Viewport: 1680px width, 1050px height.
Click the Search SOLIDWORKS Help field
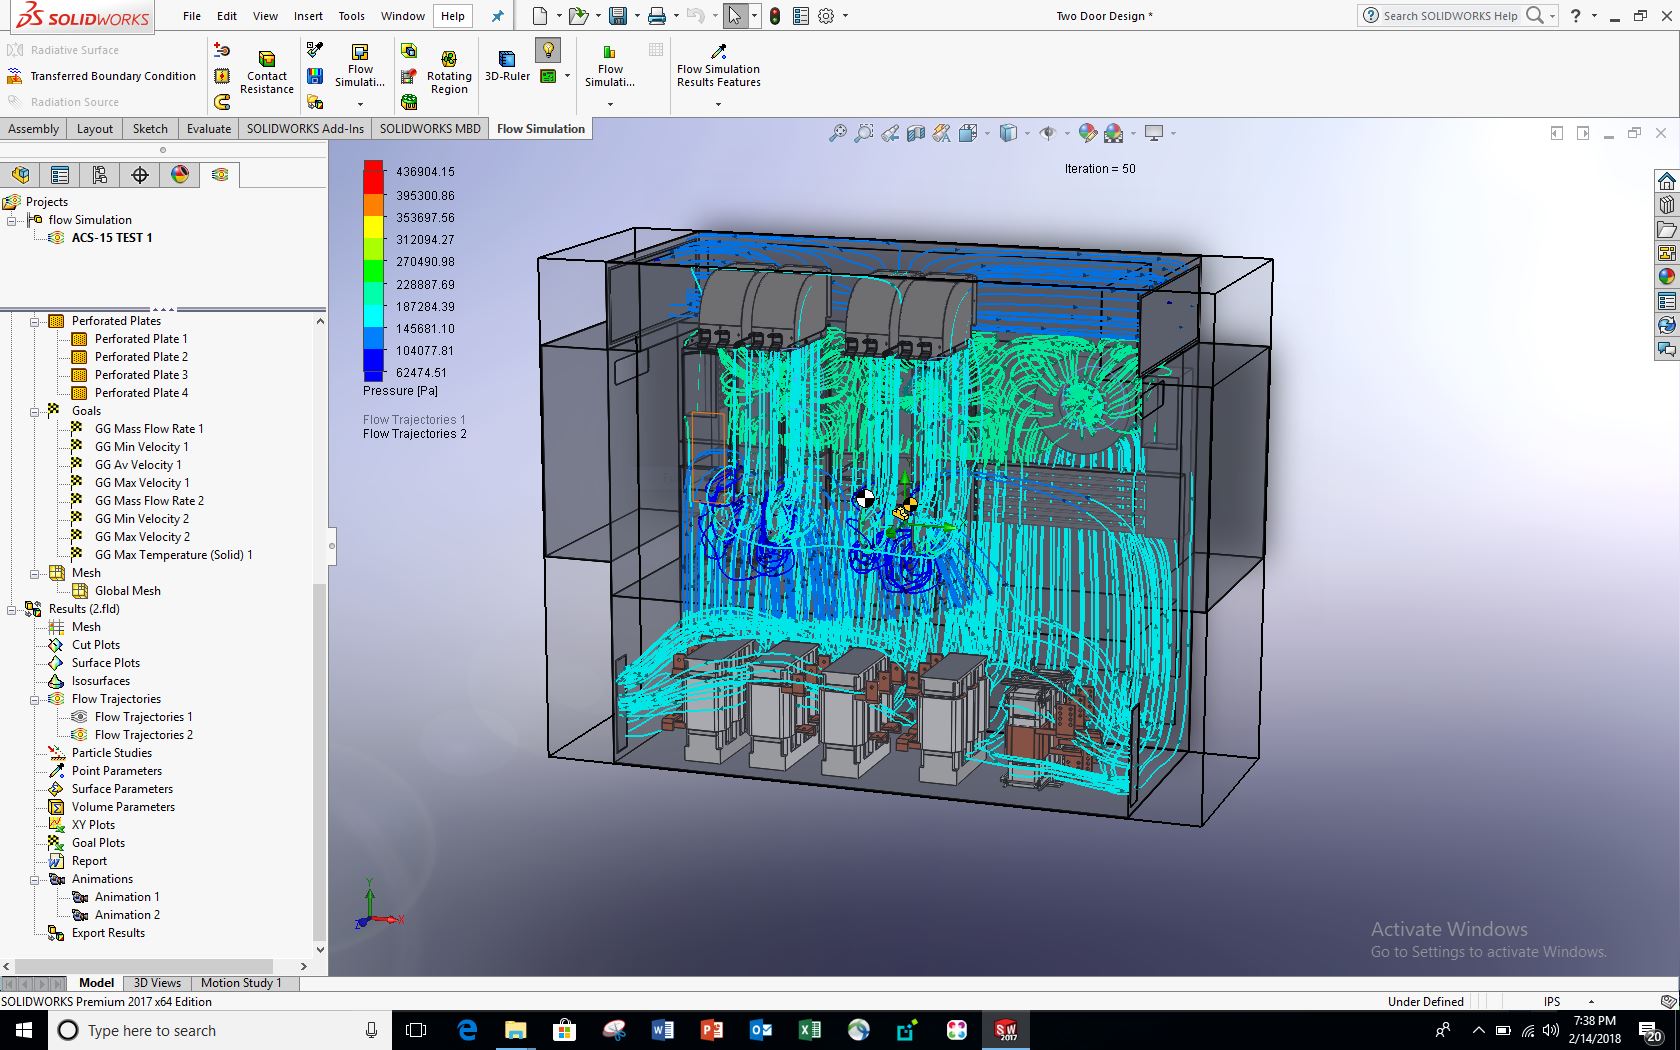click(x=1450, y=16)
